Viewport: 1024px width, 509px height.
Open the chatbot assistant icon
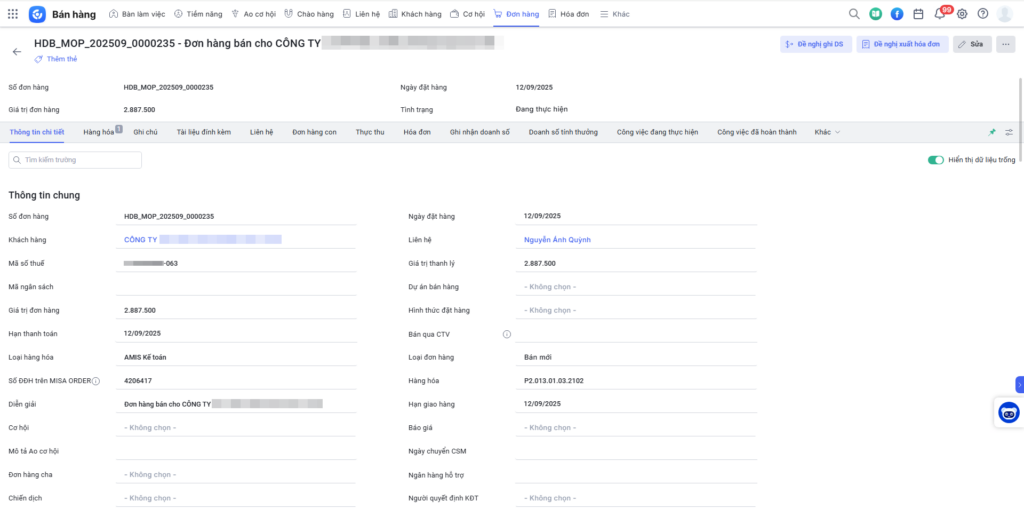pyautogui.click(x=1009, y=412)
